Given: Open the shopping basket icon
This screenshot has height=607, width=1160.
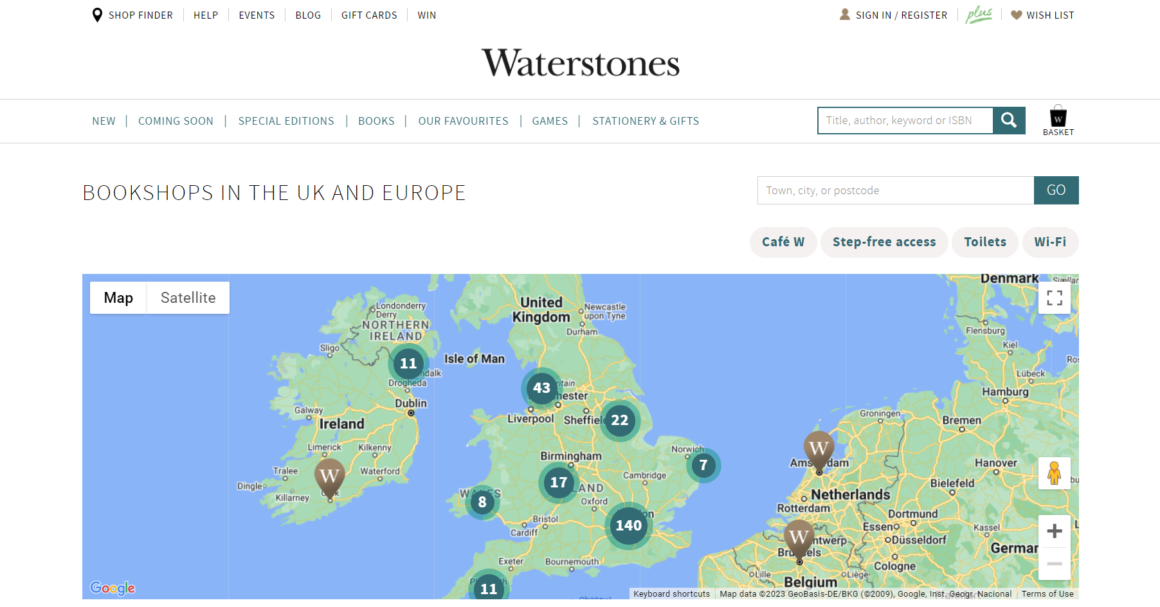Looking at the screenshot, I should coord(1057,118).
